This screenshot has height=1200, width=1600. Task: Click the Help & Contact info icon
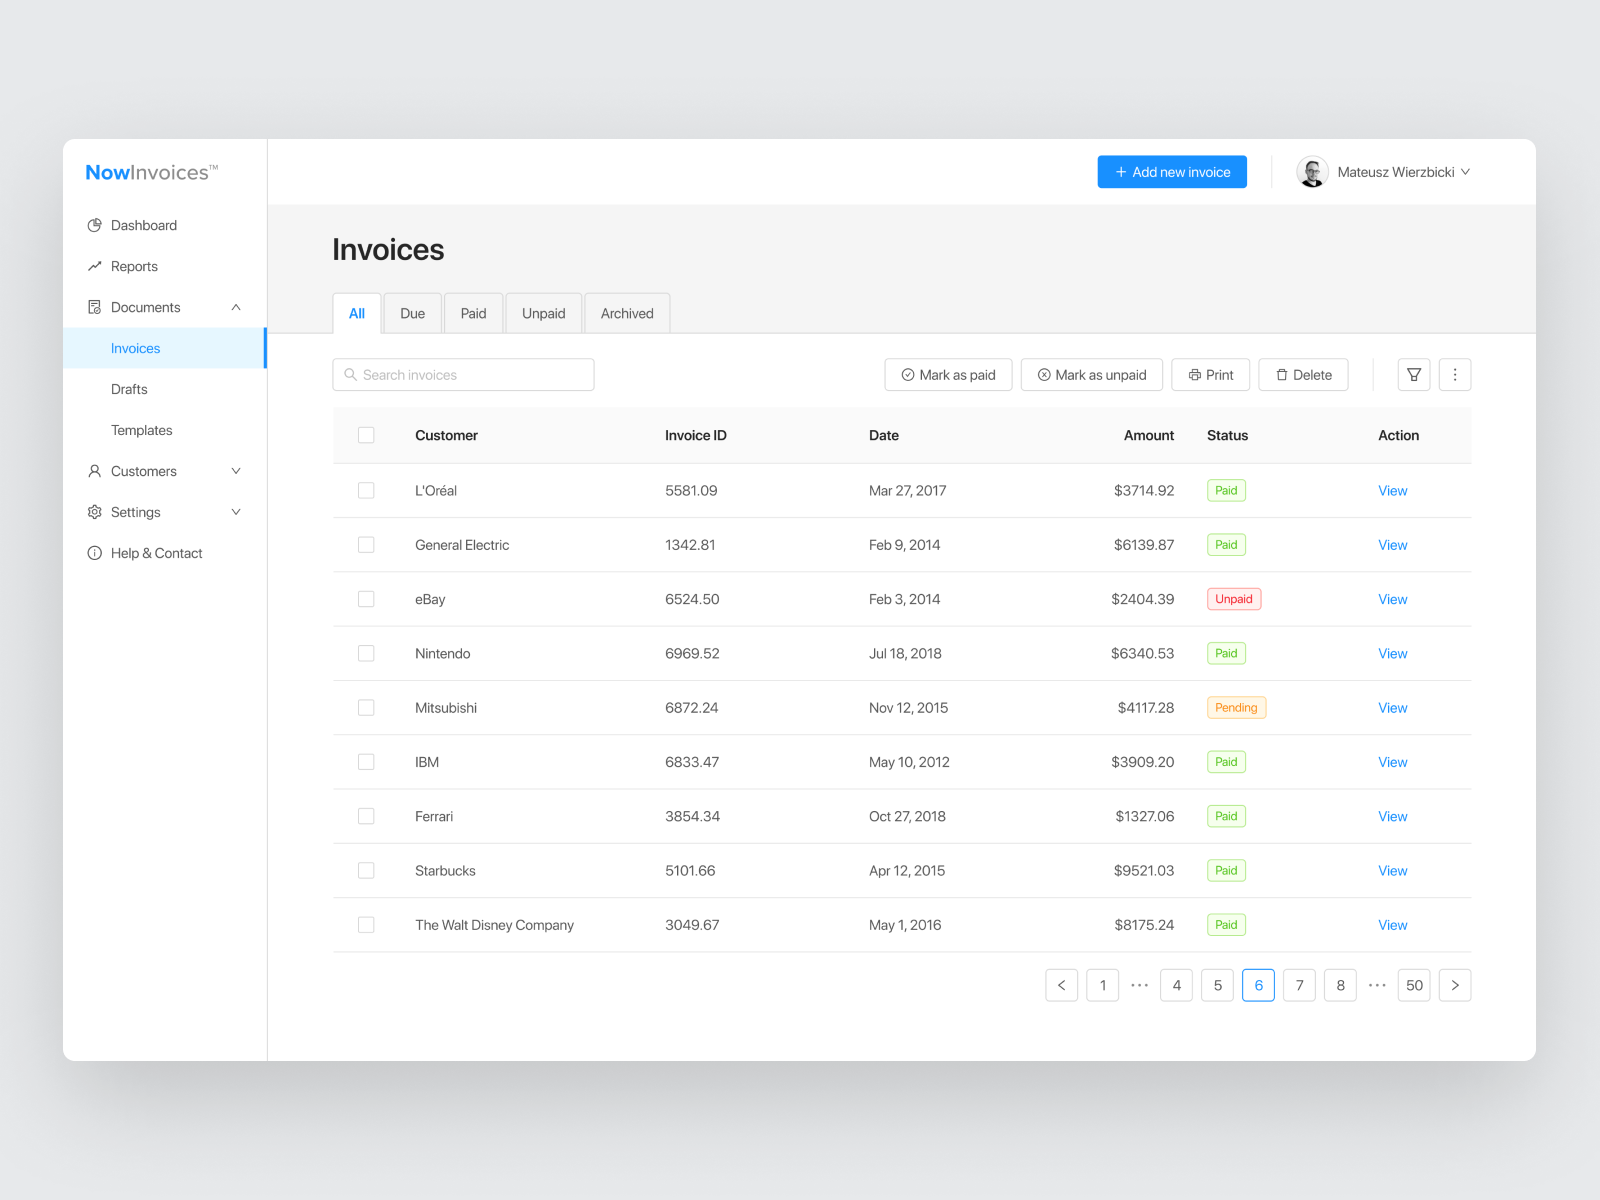pos(94,552)
